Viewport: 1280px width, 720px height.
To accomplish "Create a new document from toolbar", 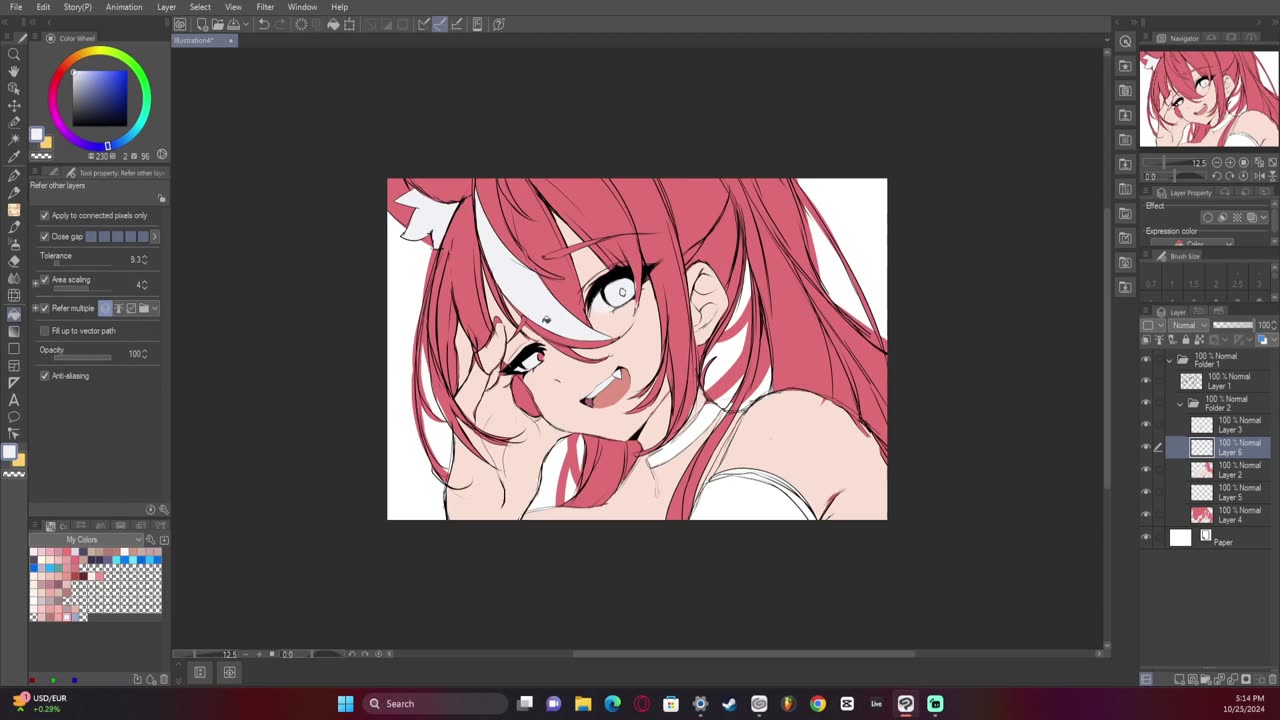I will point(202,24).
